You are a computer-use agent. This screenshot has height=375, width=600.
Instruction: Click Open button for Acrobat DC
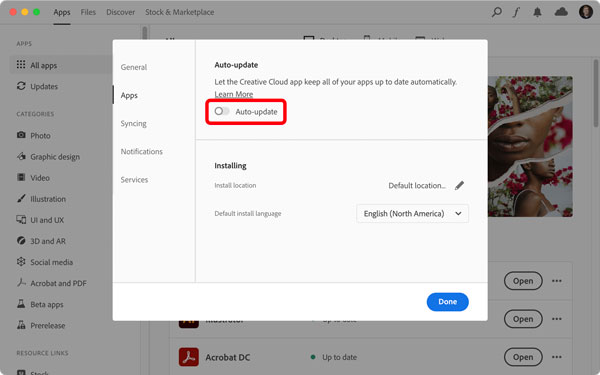pyautogui.click(x=523, y=357)
